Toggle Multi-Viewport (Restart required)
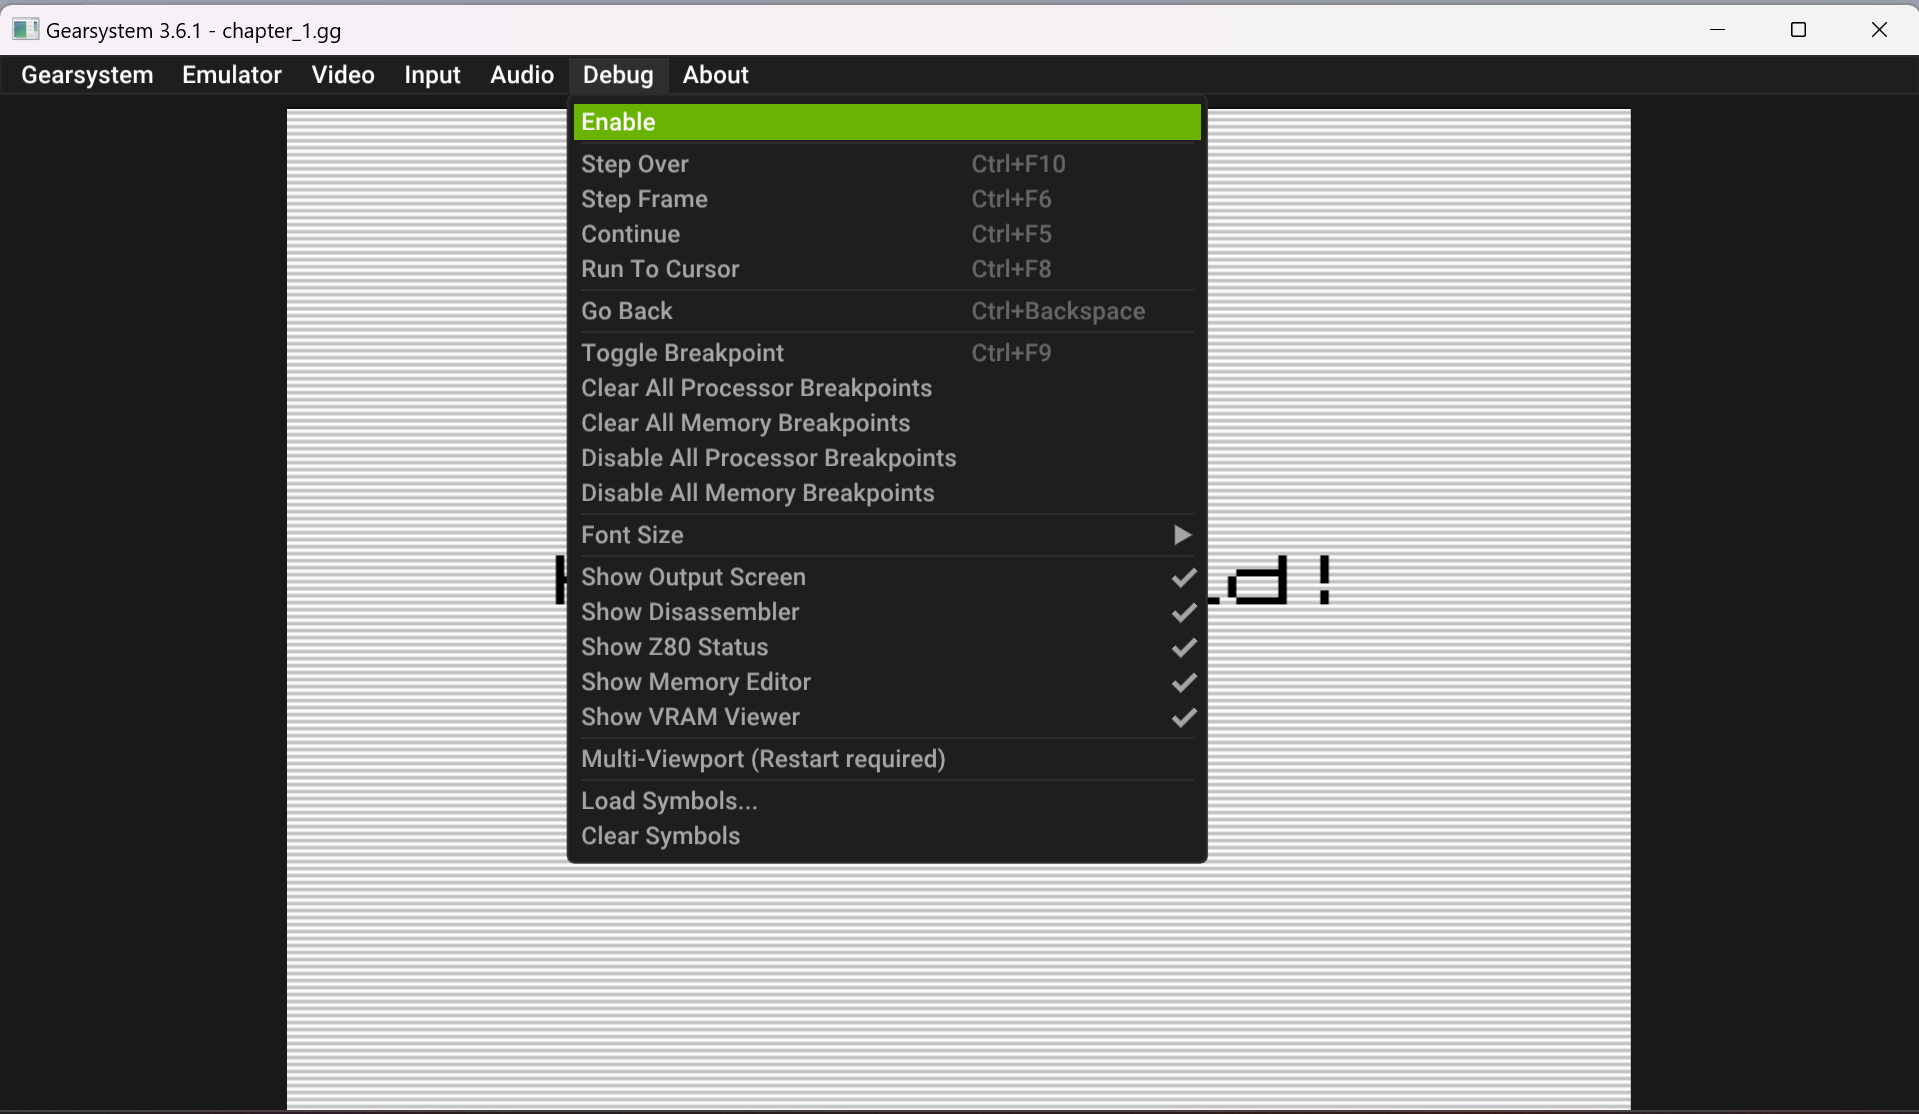Image resolution: width=1919 pixels, height=1114 pixels. (x=887, y=759)
